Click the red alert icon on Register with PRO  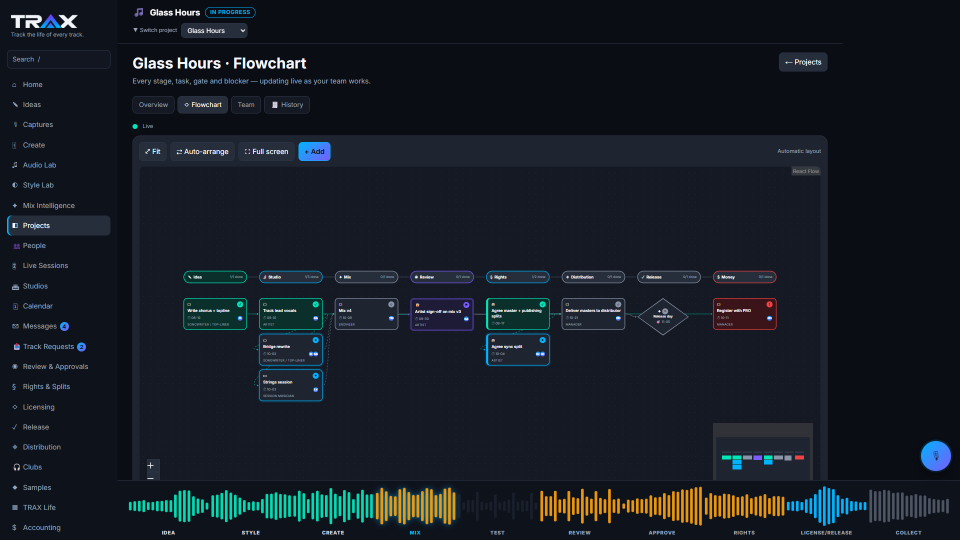[769, 304]
